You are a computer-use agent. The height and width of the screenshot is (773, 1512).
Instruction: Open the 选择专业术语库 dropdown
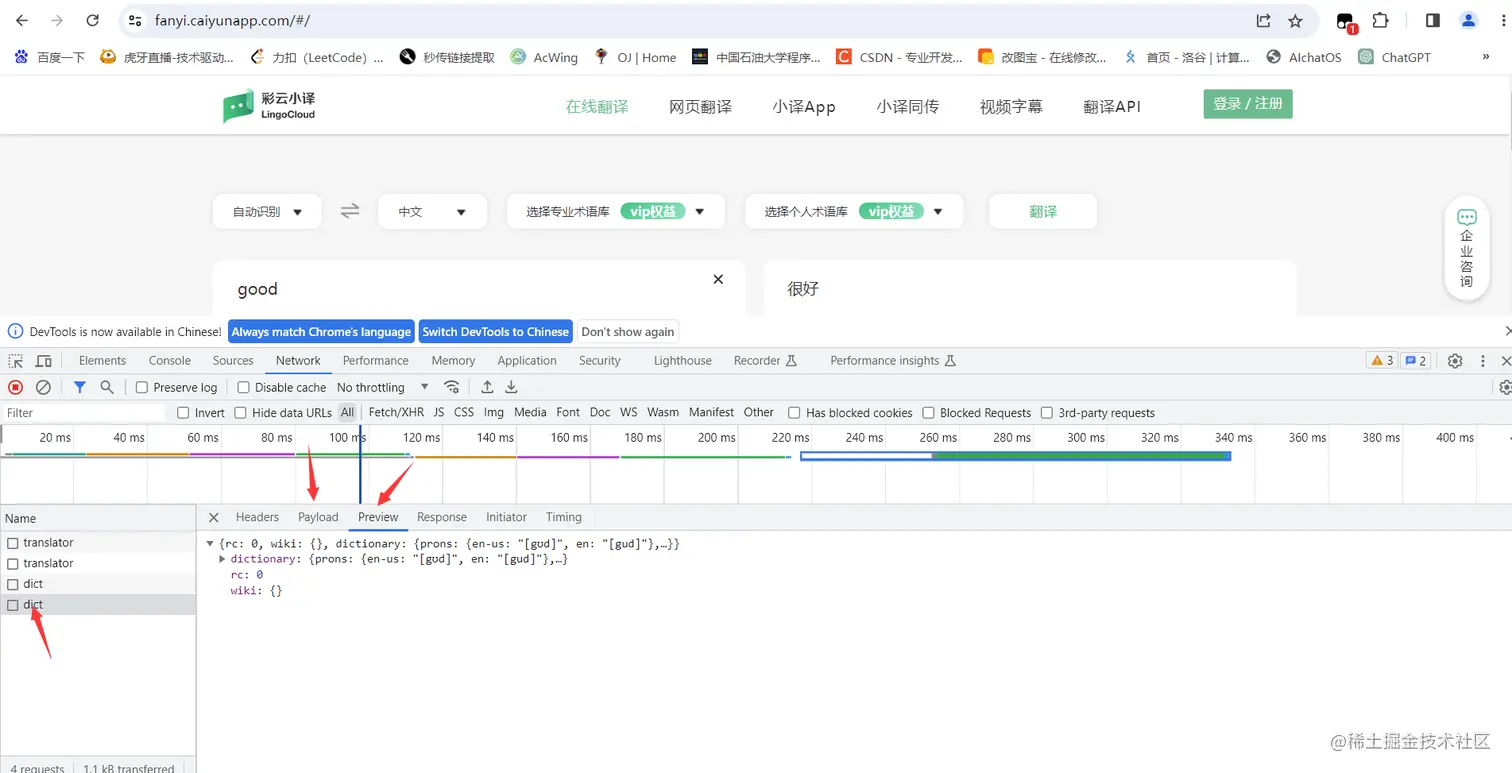click(616, 212)
